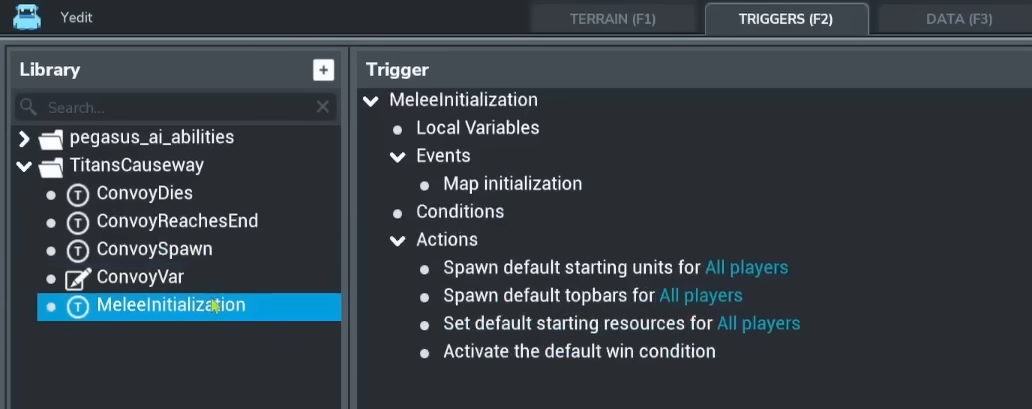Viewport: 1032px width, 409px height.
Task: Expand the pegasus_ai_abilities folder
Action: pyautogui.click(x=25, y=138)
